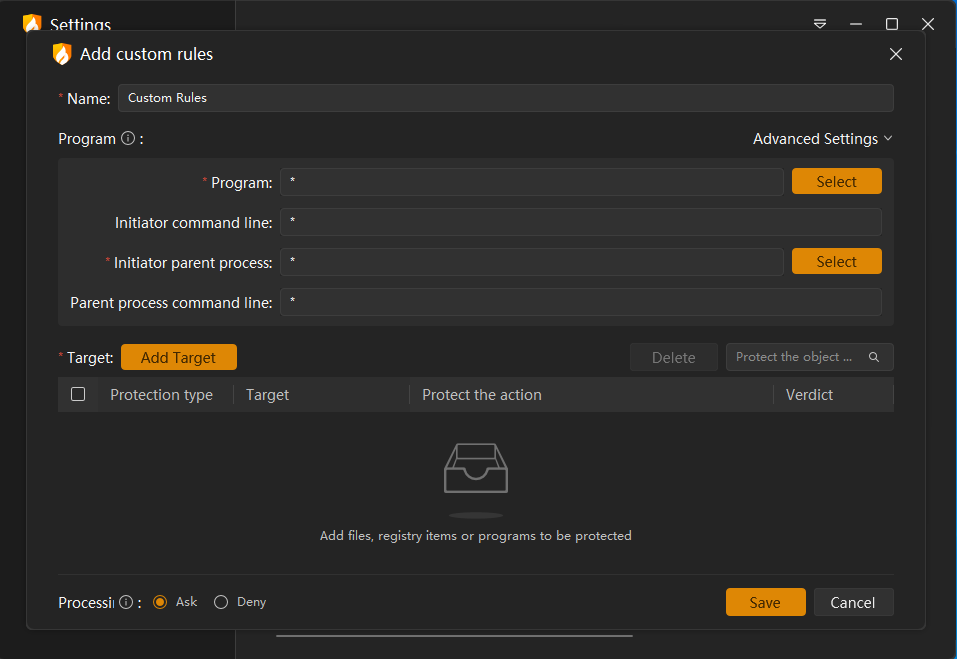Click into the Name text field

click(505, 98)
